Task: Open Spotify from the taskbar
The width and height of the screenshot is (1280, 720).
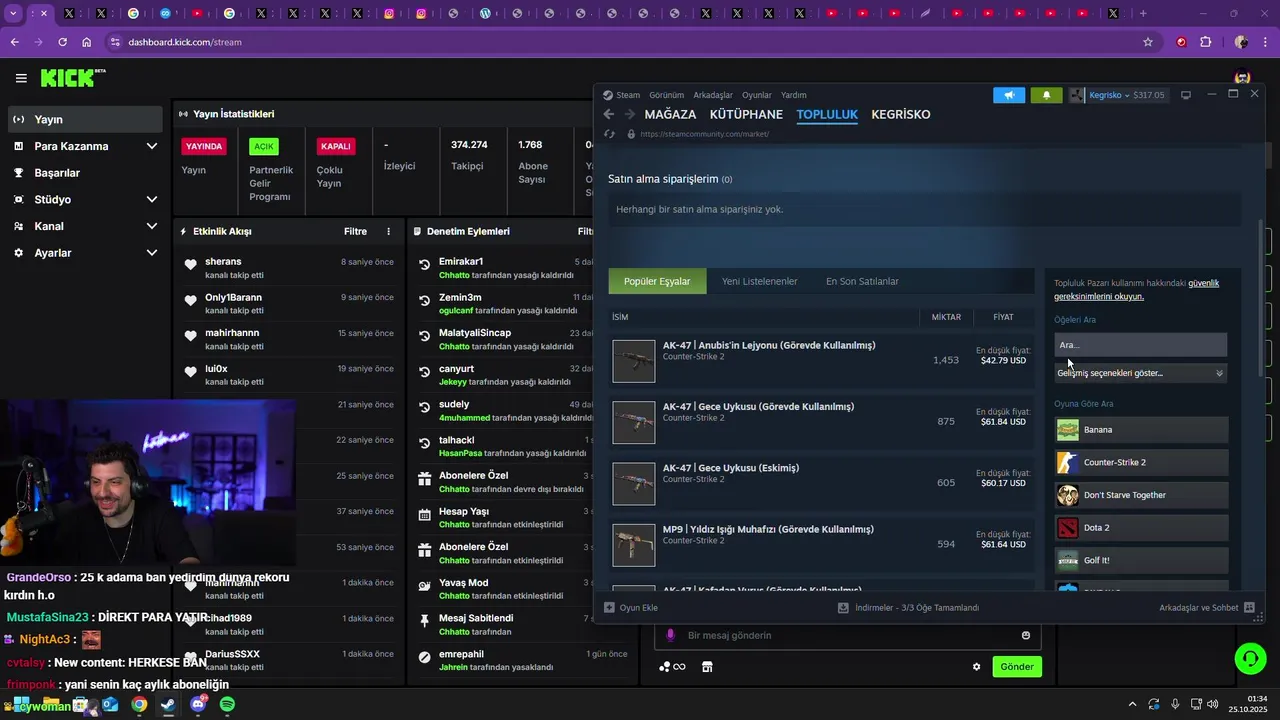Action: 227,704
